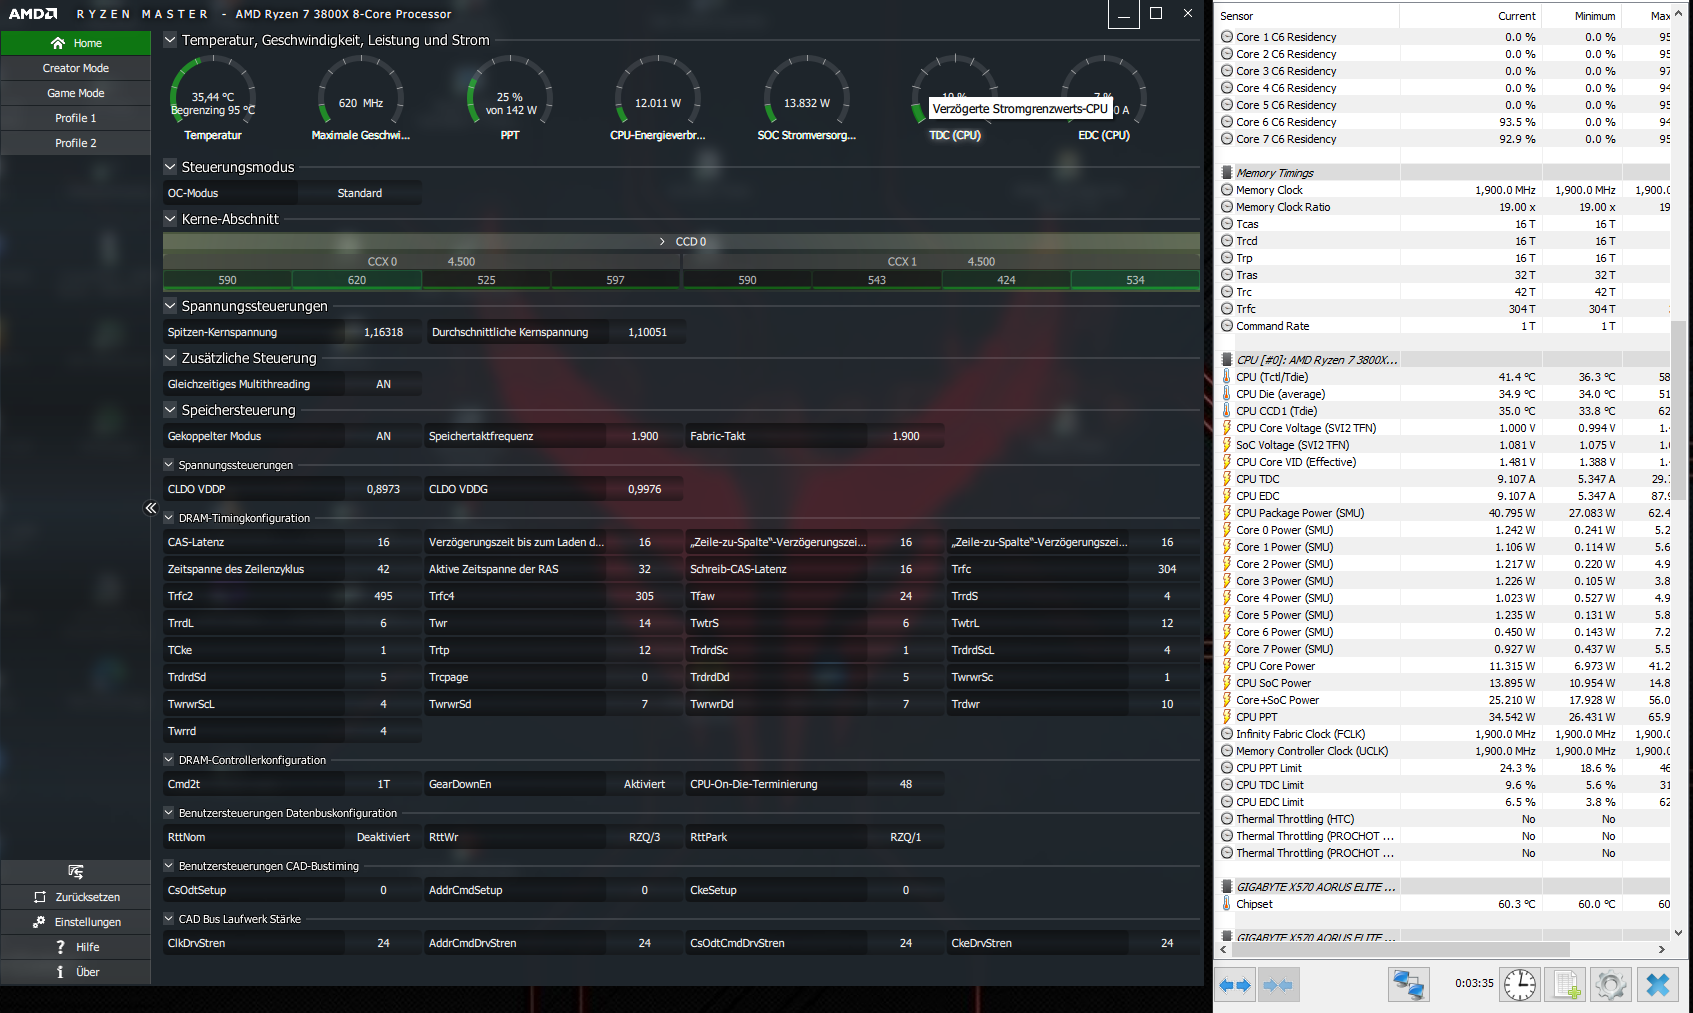Click the Spitzen-Kernspannung value 1,16318
The height and width of the screenshot is (1013, 1693).
click(x=383, y=332)
